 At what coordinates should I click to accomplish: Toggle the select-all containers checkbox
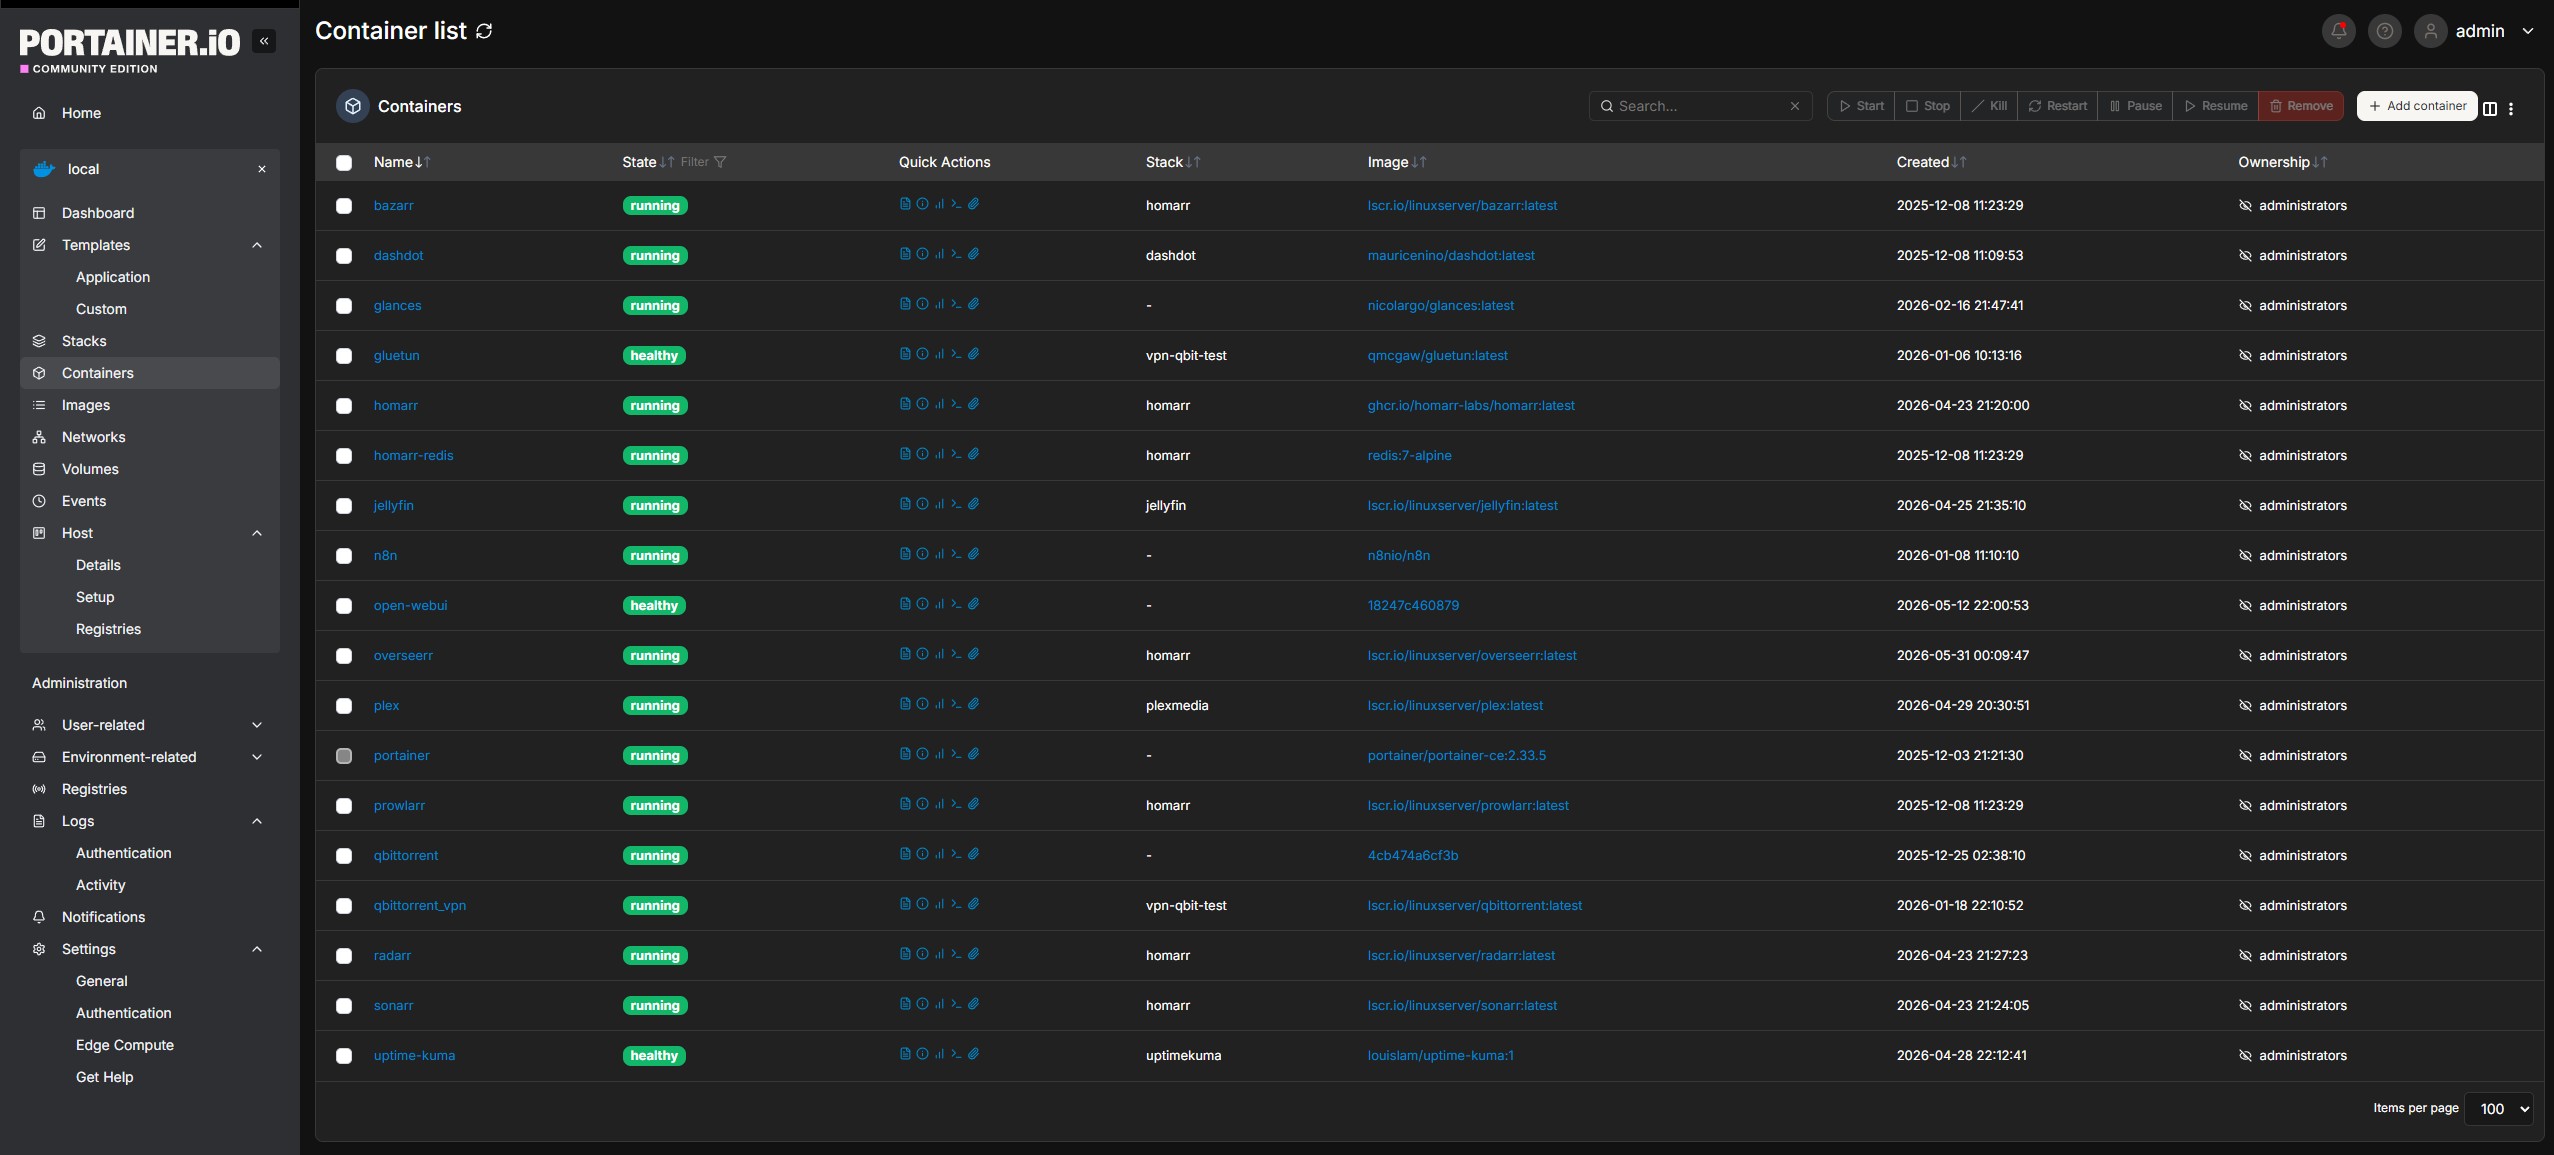click(x=344, y=162)
